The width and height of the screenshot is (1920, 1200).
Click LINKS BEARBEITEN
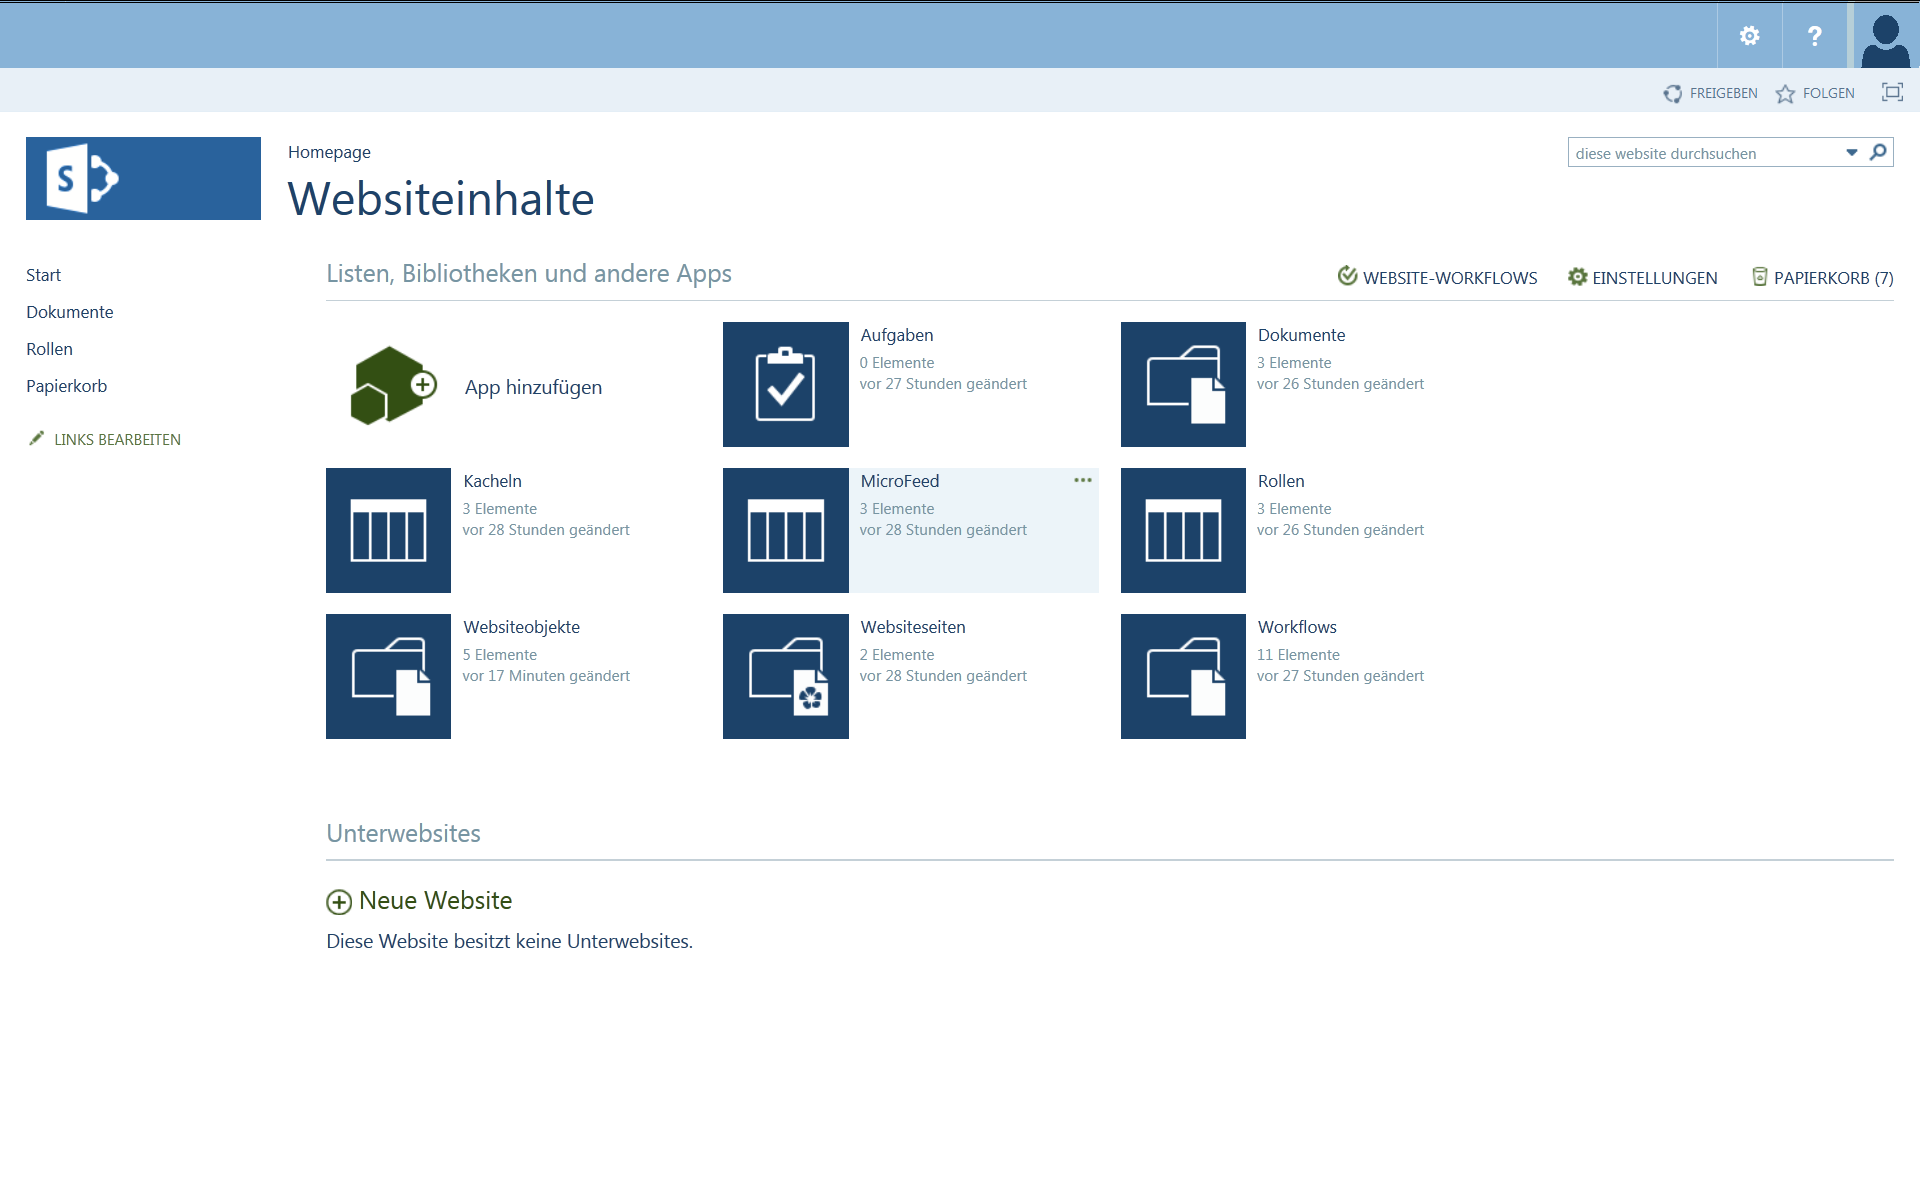117,440
